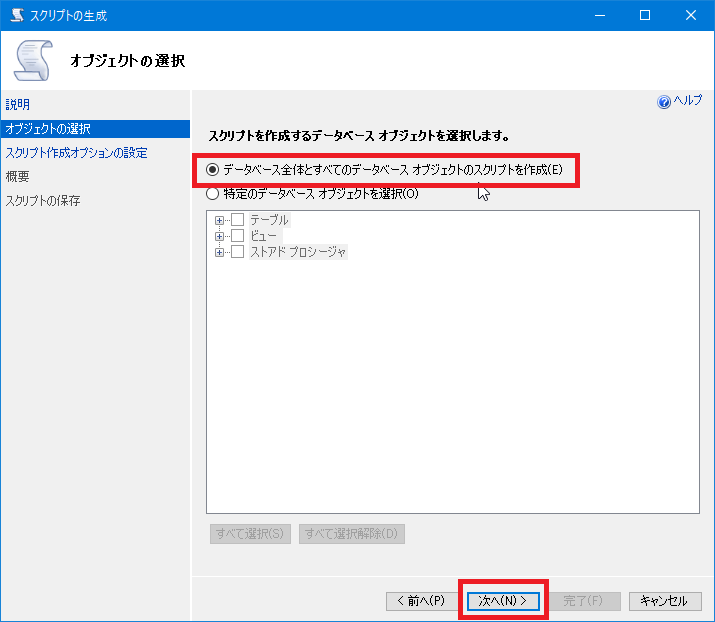
Task: Expand the ストアド プロシージャ tree node
Action: (x=219, y=252)
